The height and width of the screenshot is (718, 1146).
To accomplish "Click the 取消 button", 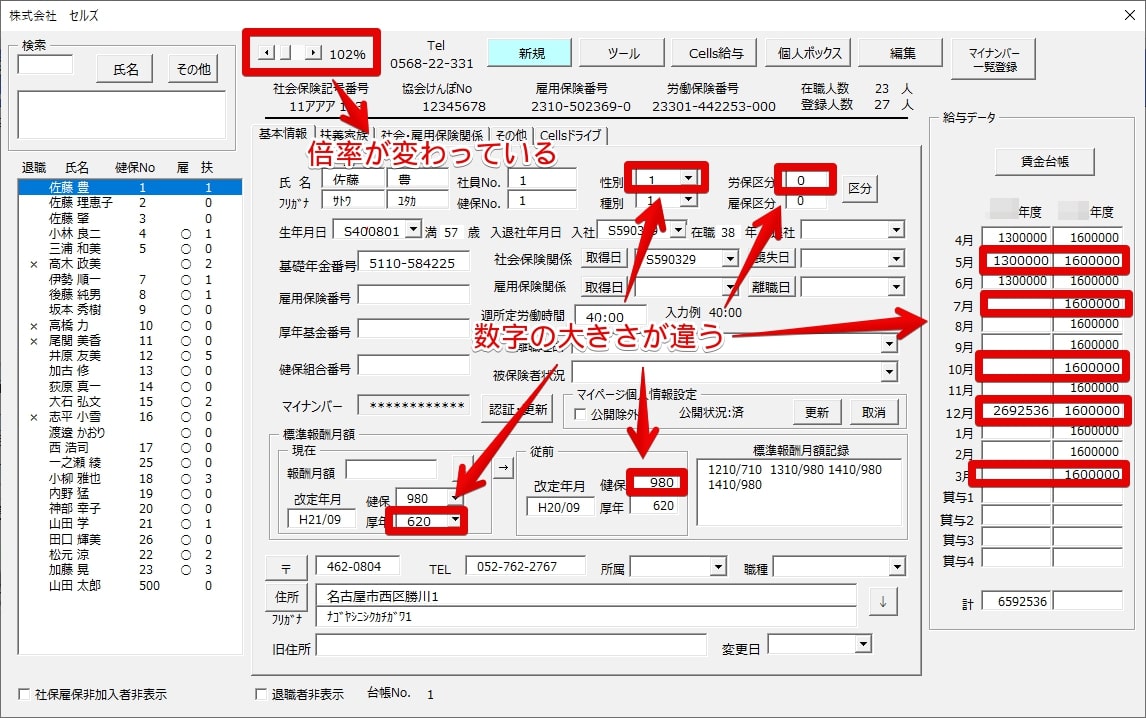I will [x=873, y=412].
